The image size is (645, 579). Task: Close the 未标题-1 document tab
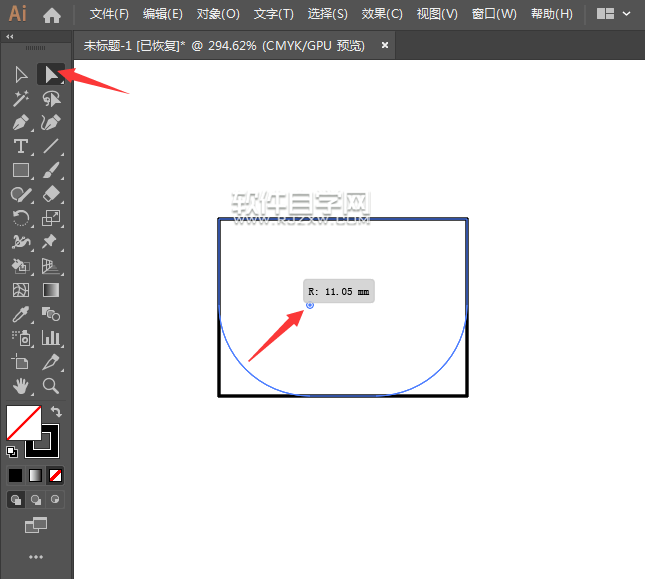point(385,45)
